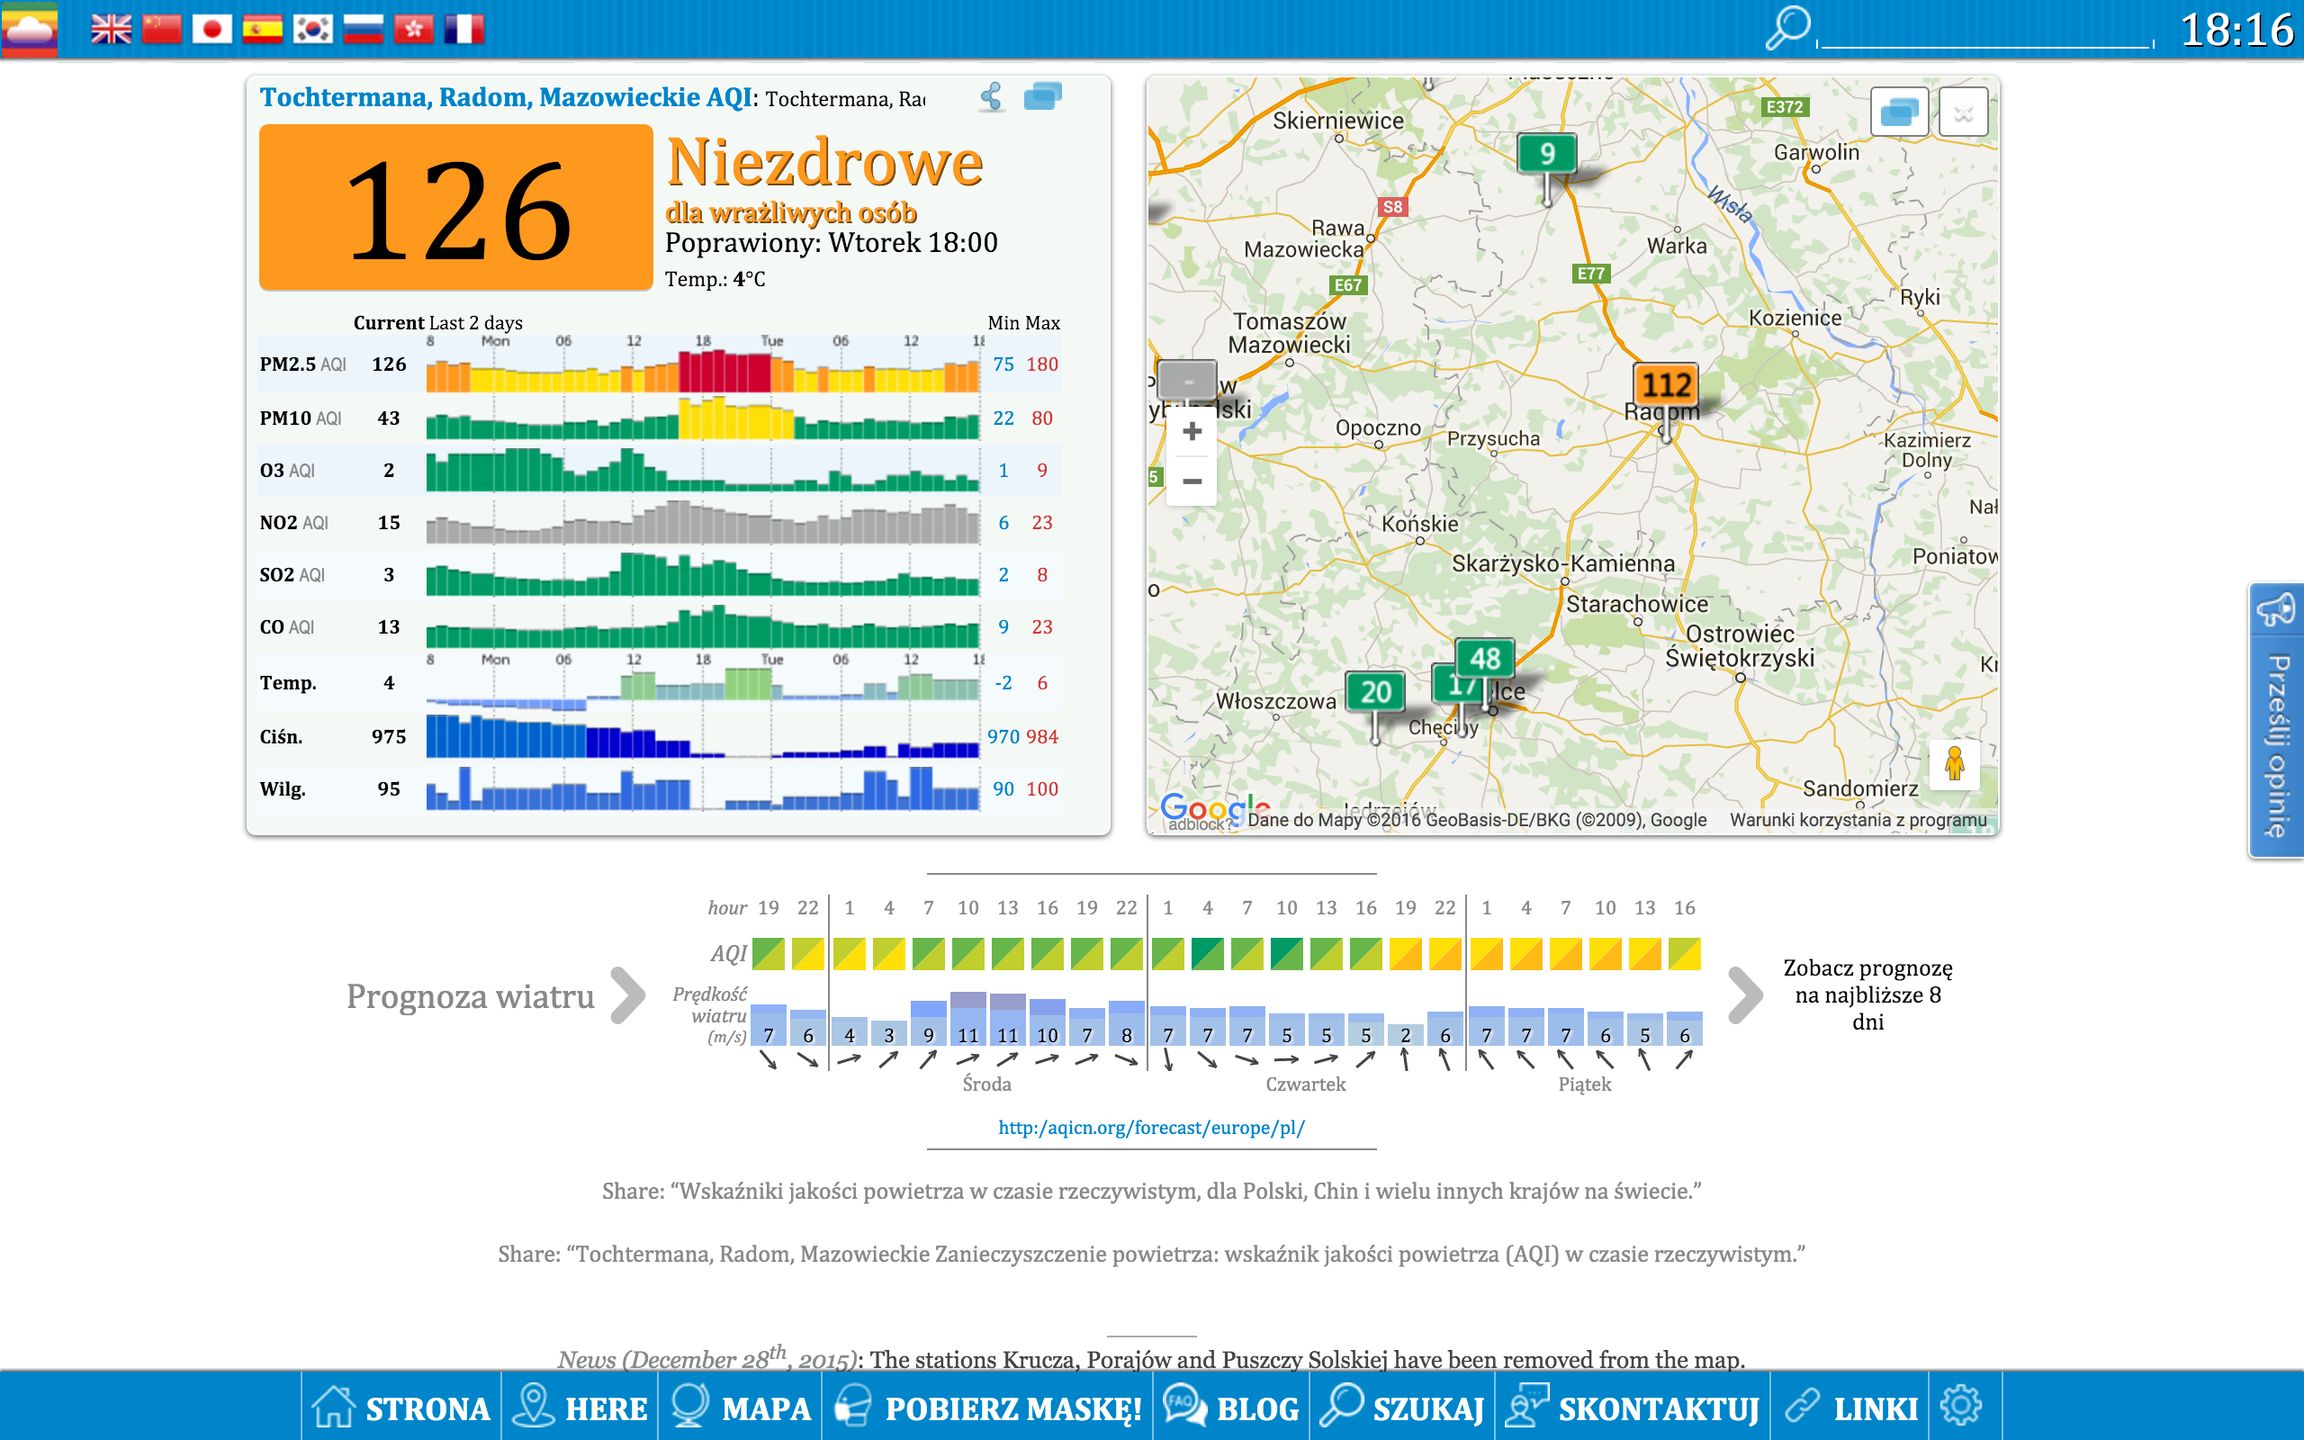Toggle map fullscreen with the expand button

[x=1962, y=112]
